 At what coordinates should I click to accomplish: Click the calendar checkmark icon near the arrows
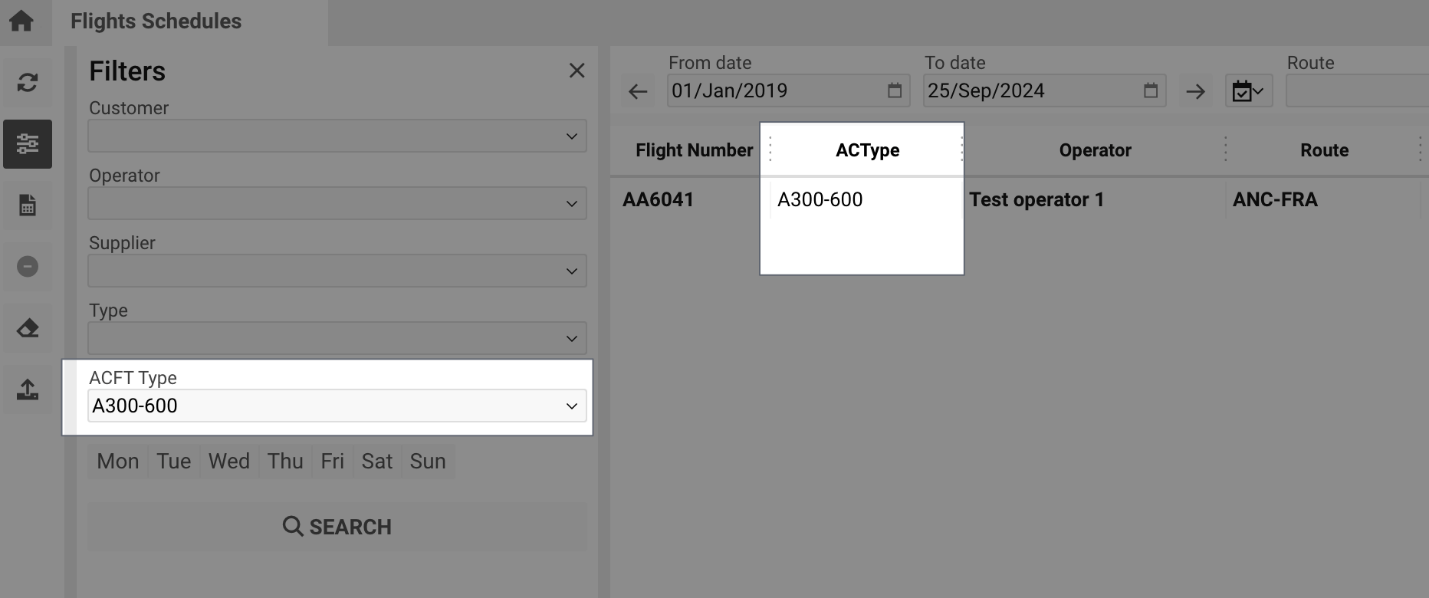click(1248, 90)
